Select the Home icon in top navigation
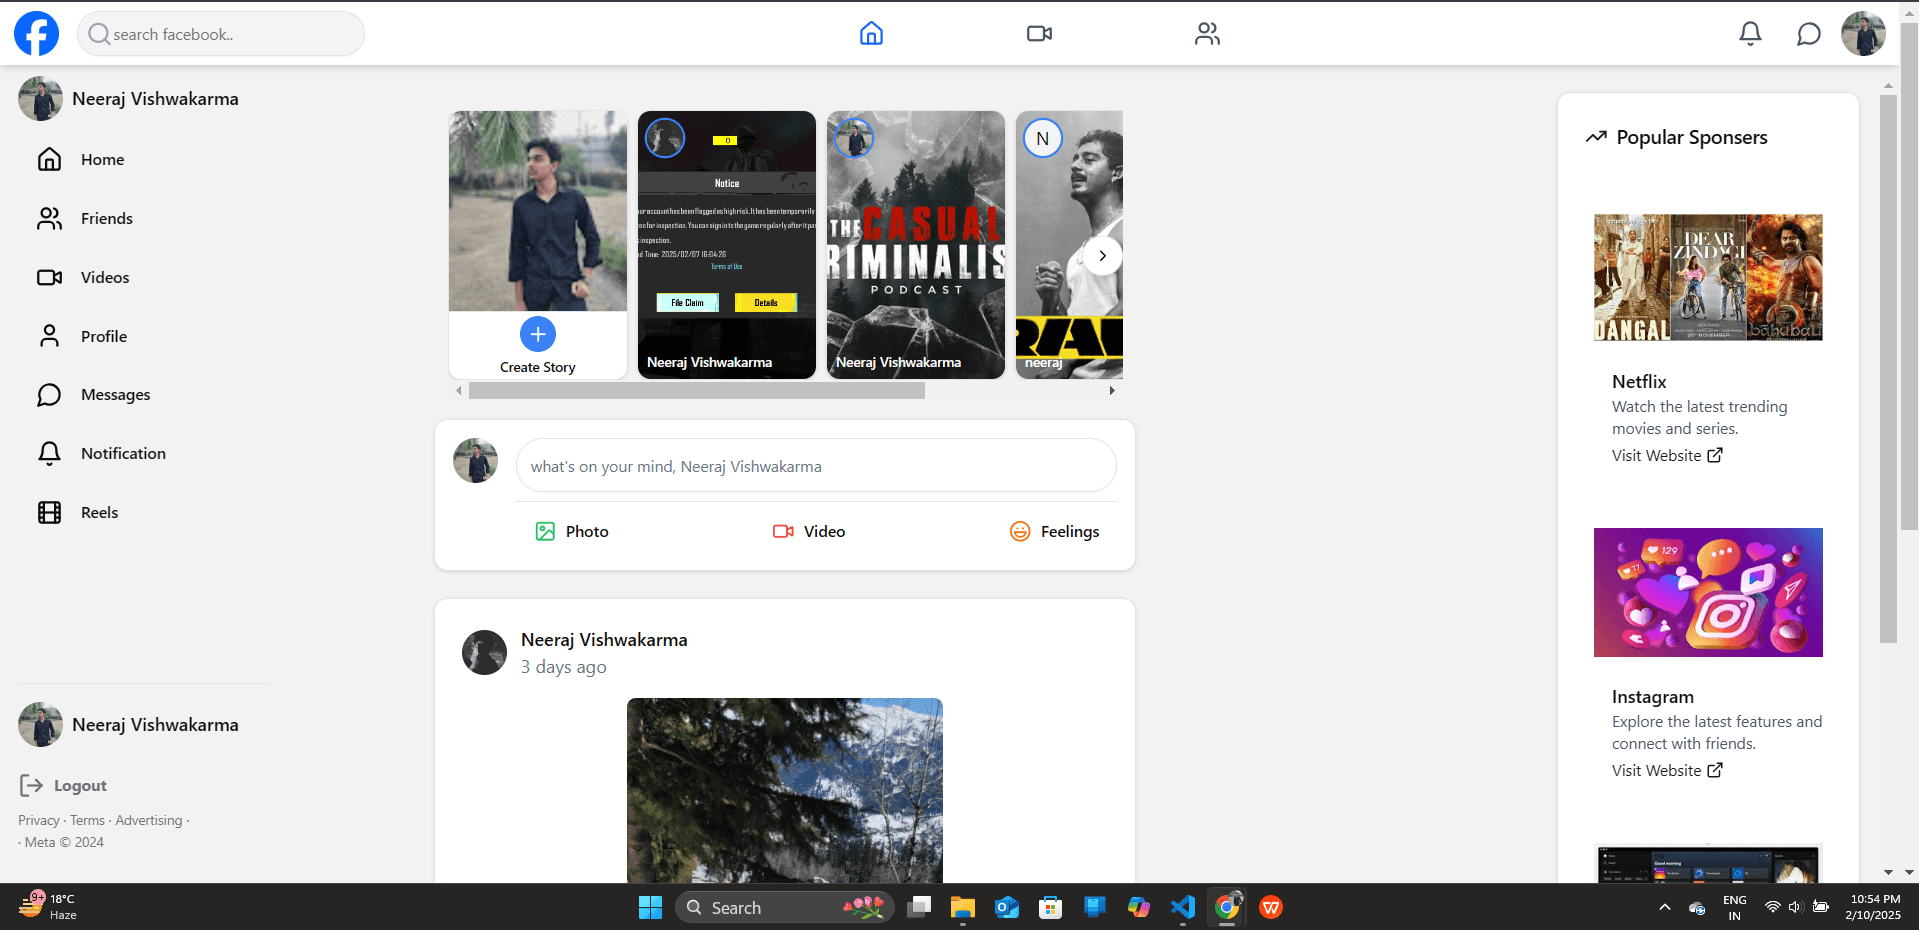This screenshot has width=1919, height=930. tap(870, 33)
